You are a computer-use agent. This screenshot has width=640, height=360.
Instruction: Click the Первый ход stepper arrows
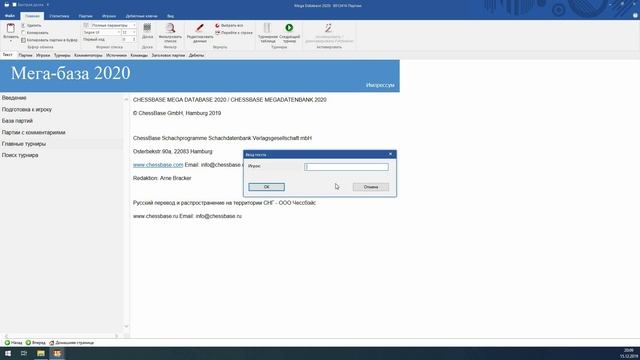coord(134,40)
